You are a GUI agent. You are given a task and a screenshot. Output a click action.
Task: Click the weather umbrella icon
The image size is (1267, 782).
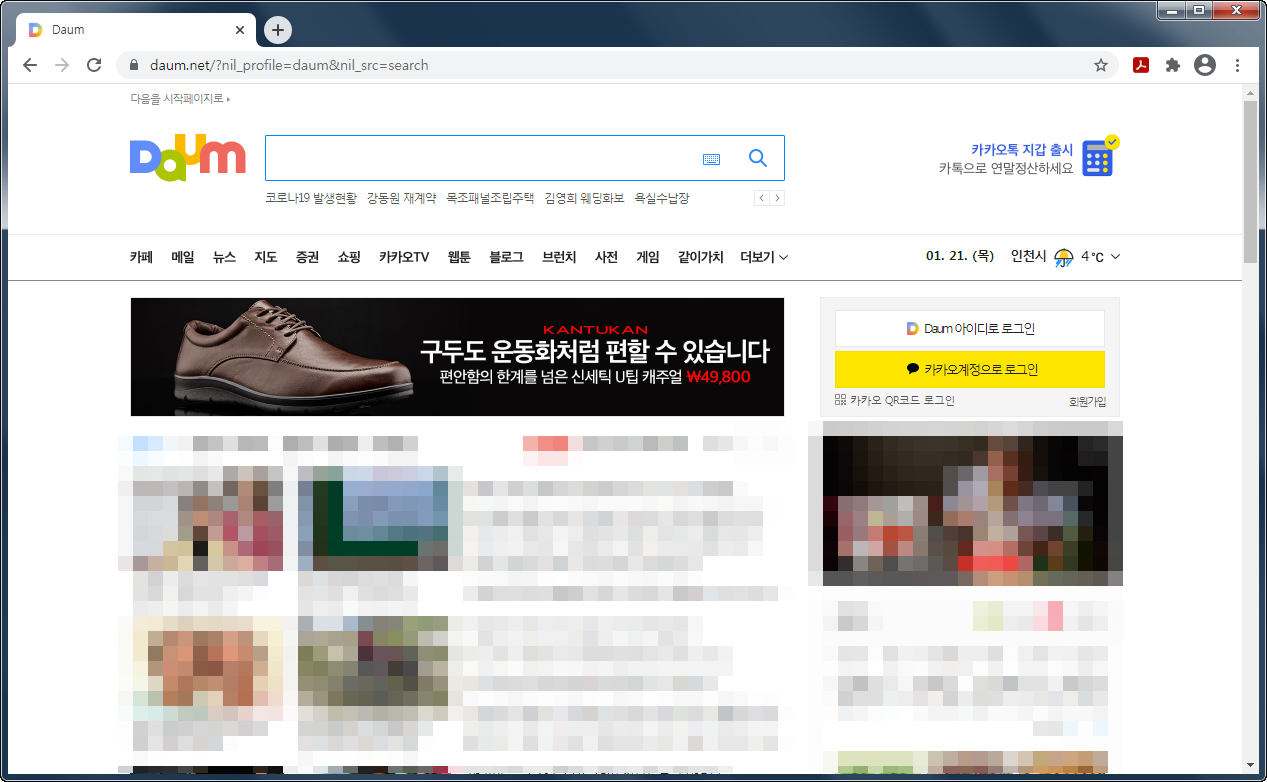[x=1063, y=258]
